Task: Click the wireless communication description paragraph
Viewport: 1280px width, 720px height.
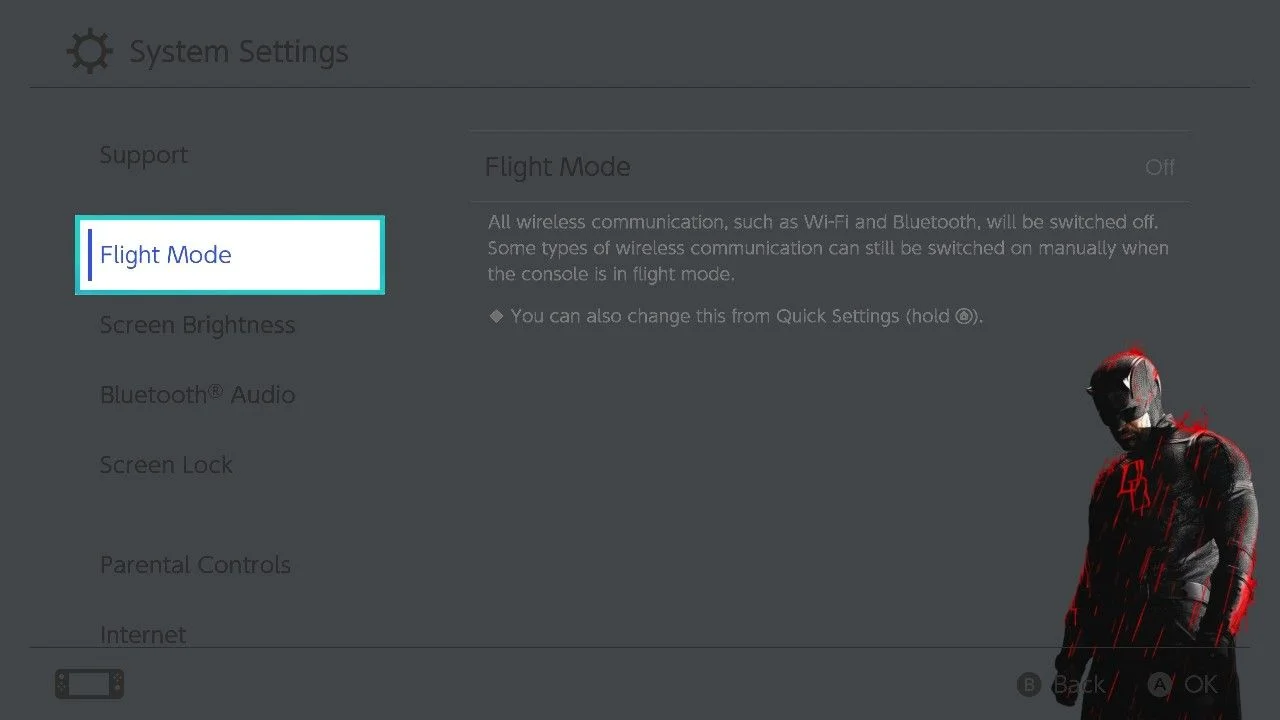Action: (828, 248)
